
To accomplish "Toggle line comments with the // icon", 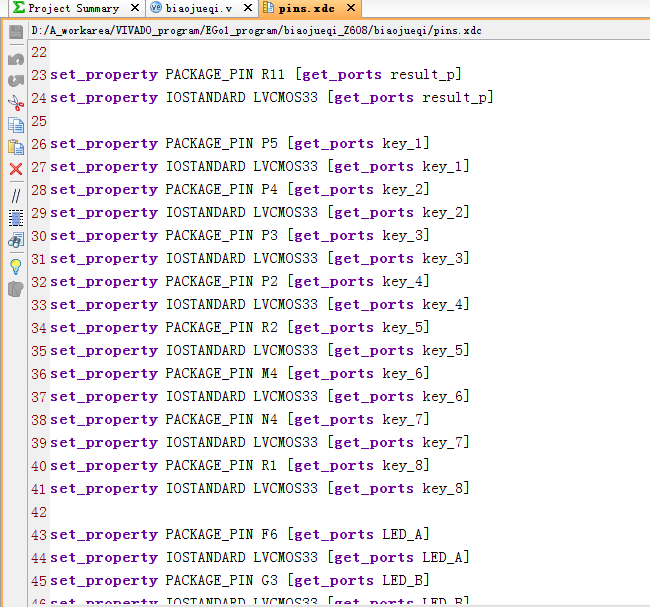I will click(x=15, y=195).
